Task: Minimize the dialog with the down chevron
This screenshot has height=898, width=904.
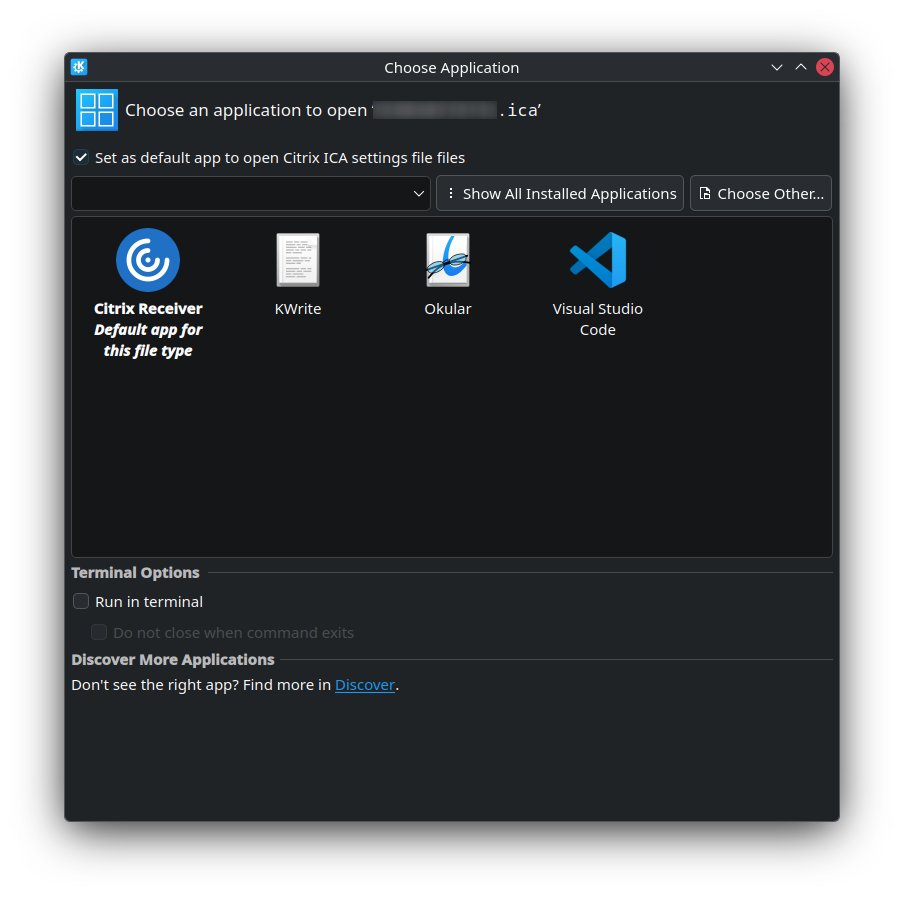Action: (x=777, y=67)
